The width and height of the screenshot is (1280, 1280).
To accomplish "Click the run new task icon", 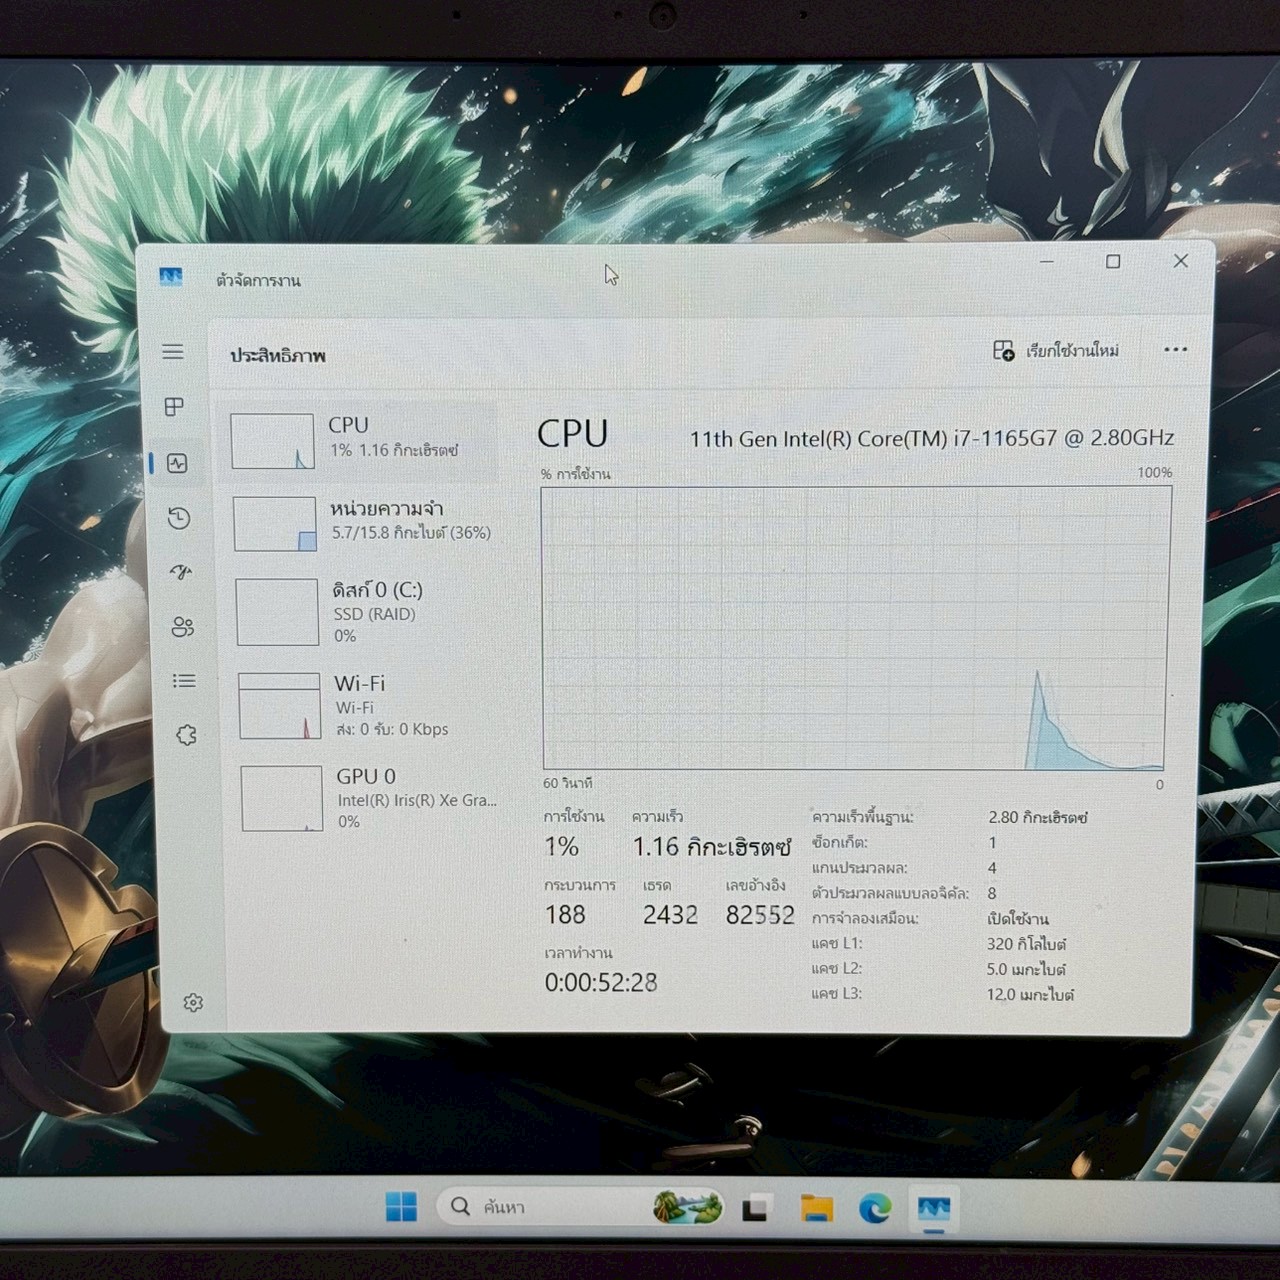I will pos(1003,350).
